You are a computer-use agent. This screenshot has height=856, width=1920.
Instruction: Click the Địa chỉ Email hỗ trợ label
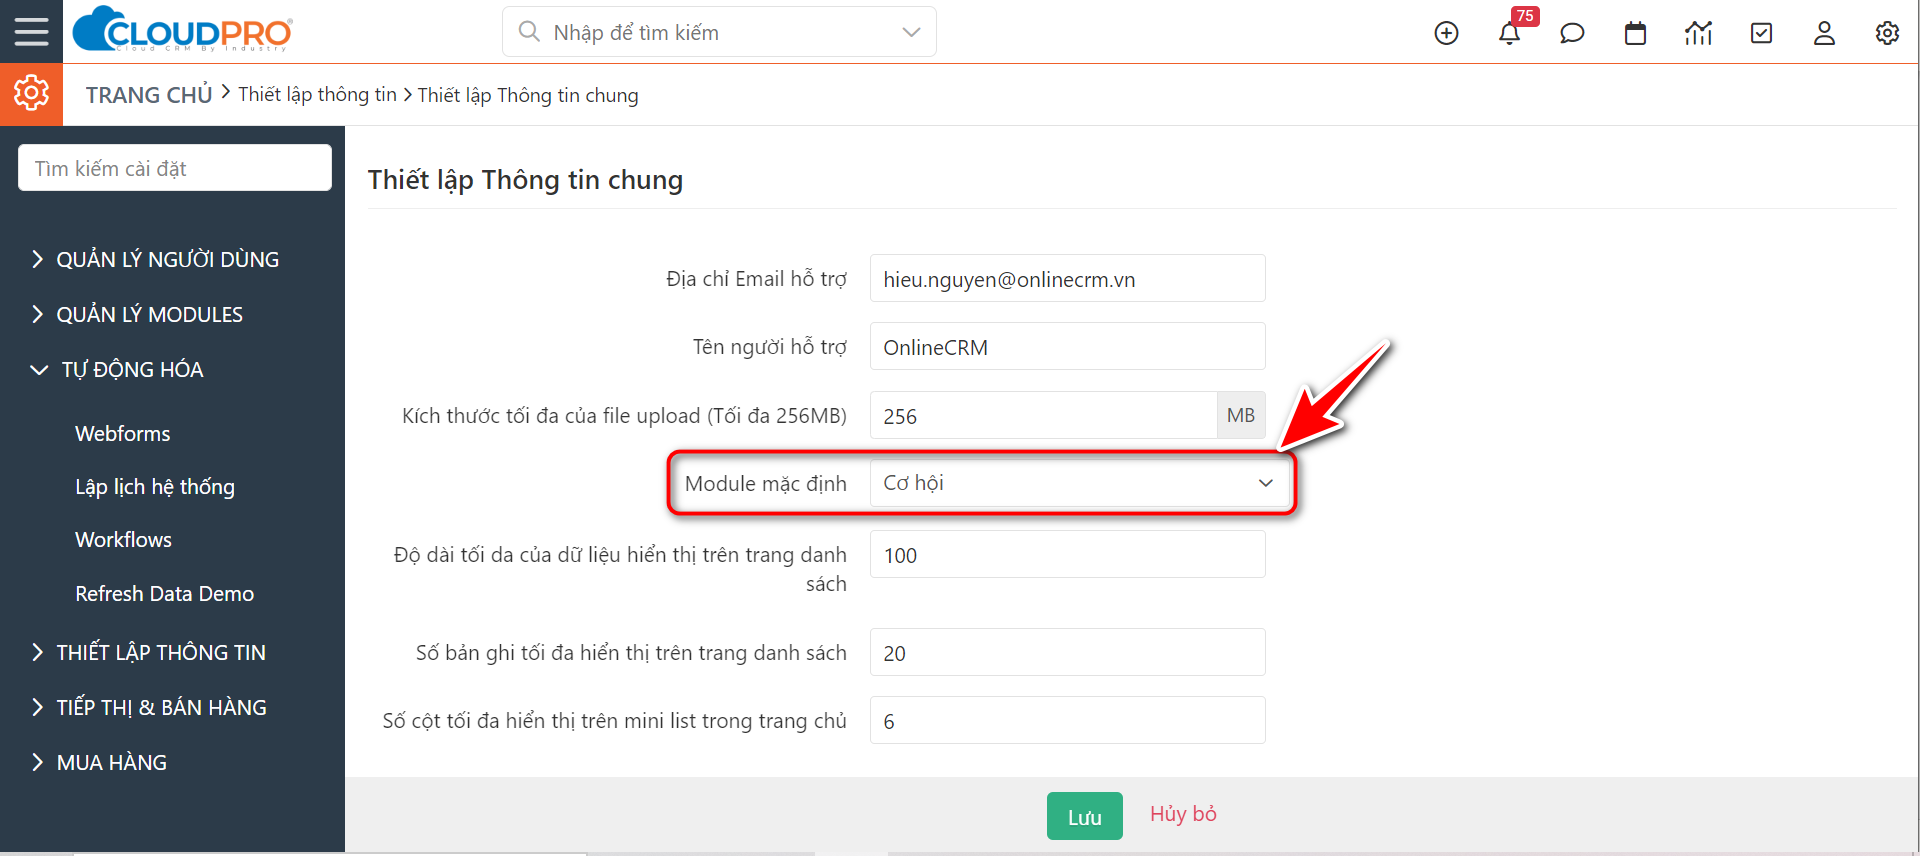coord(756,279)
